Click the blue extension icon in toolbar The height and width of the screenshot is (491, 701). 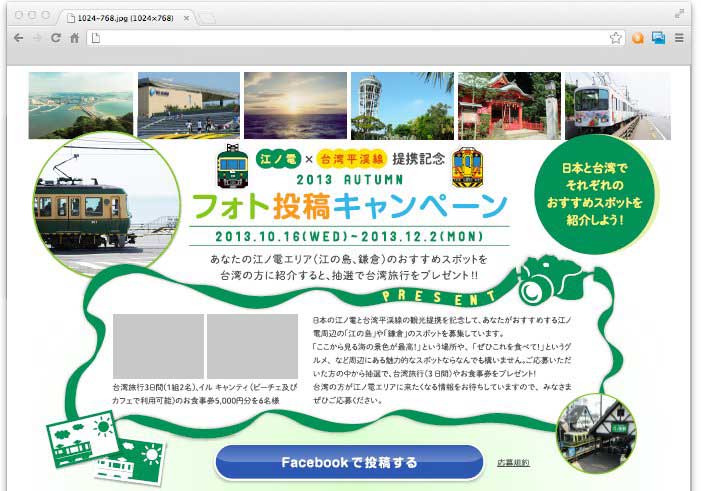click(x=658, y=38)
